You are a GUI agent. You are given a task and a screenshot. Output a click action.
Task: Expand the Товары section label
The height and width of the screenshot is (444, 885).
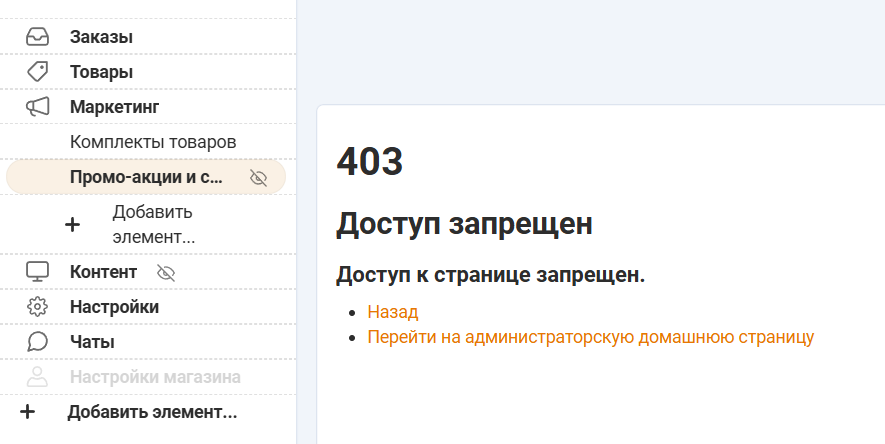101,72
